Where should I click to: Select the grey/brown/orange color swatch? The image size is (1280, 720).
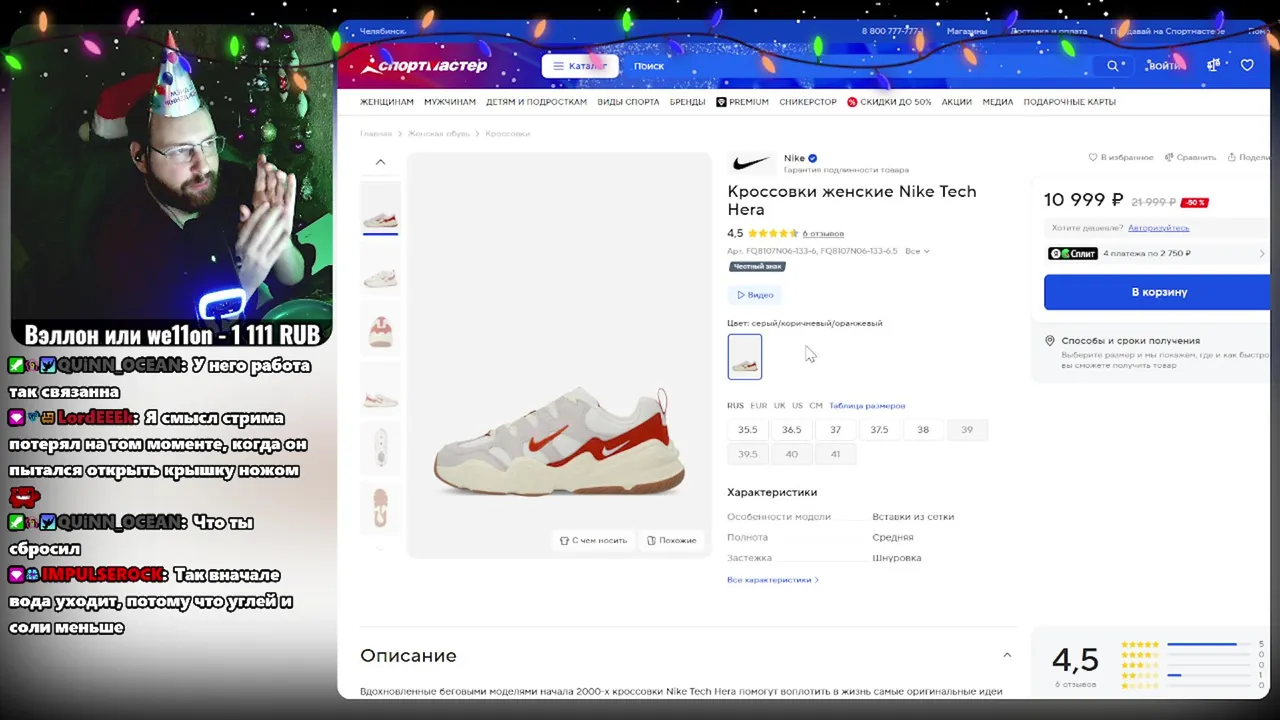pyautogui.click(x=745, y=357)
